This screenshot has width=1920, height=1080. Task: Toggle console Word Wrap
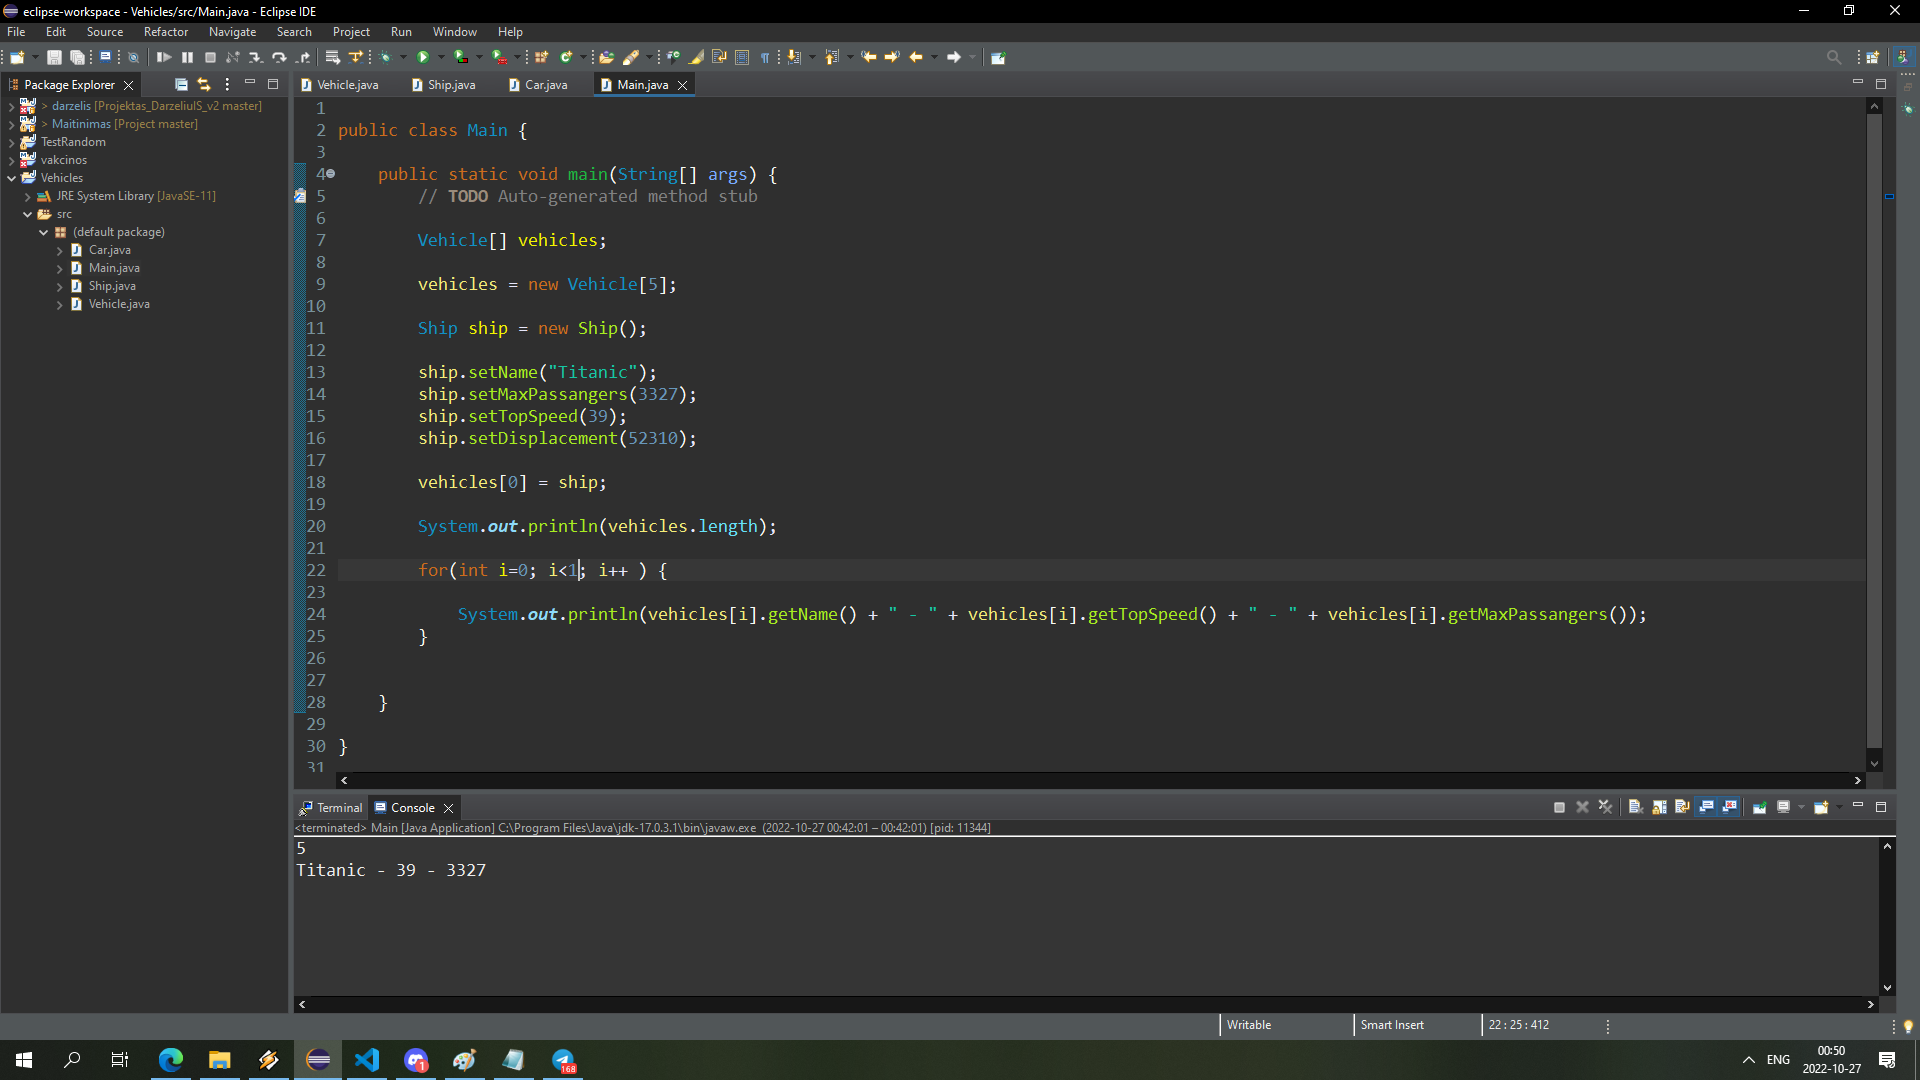1682,807
